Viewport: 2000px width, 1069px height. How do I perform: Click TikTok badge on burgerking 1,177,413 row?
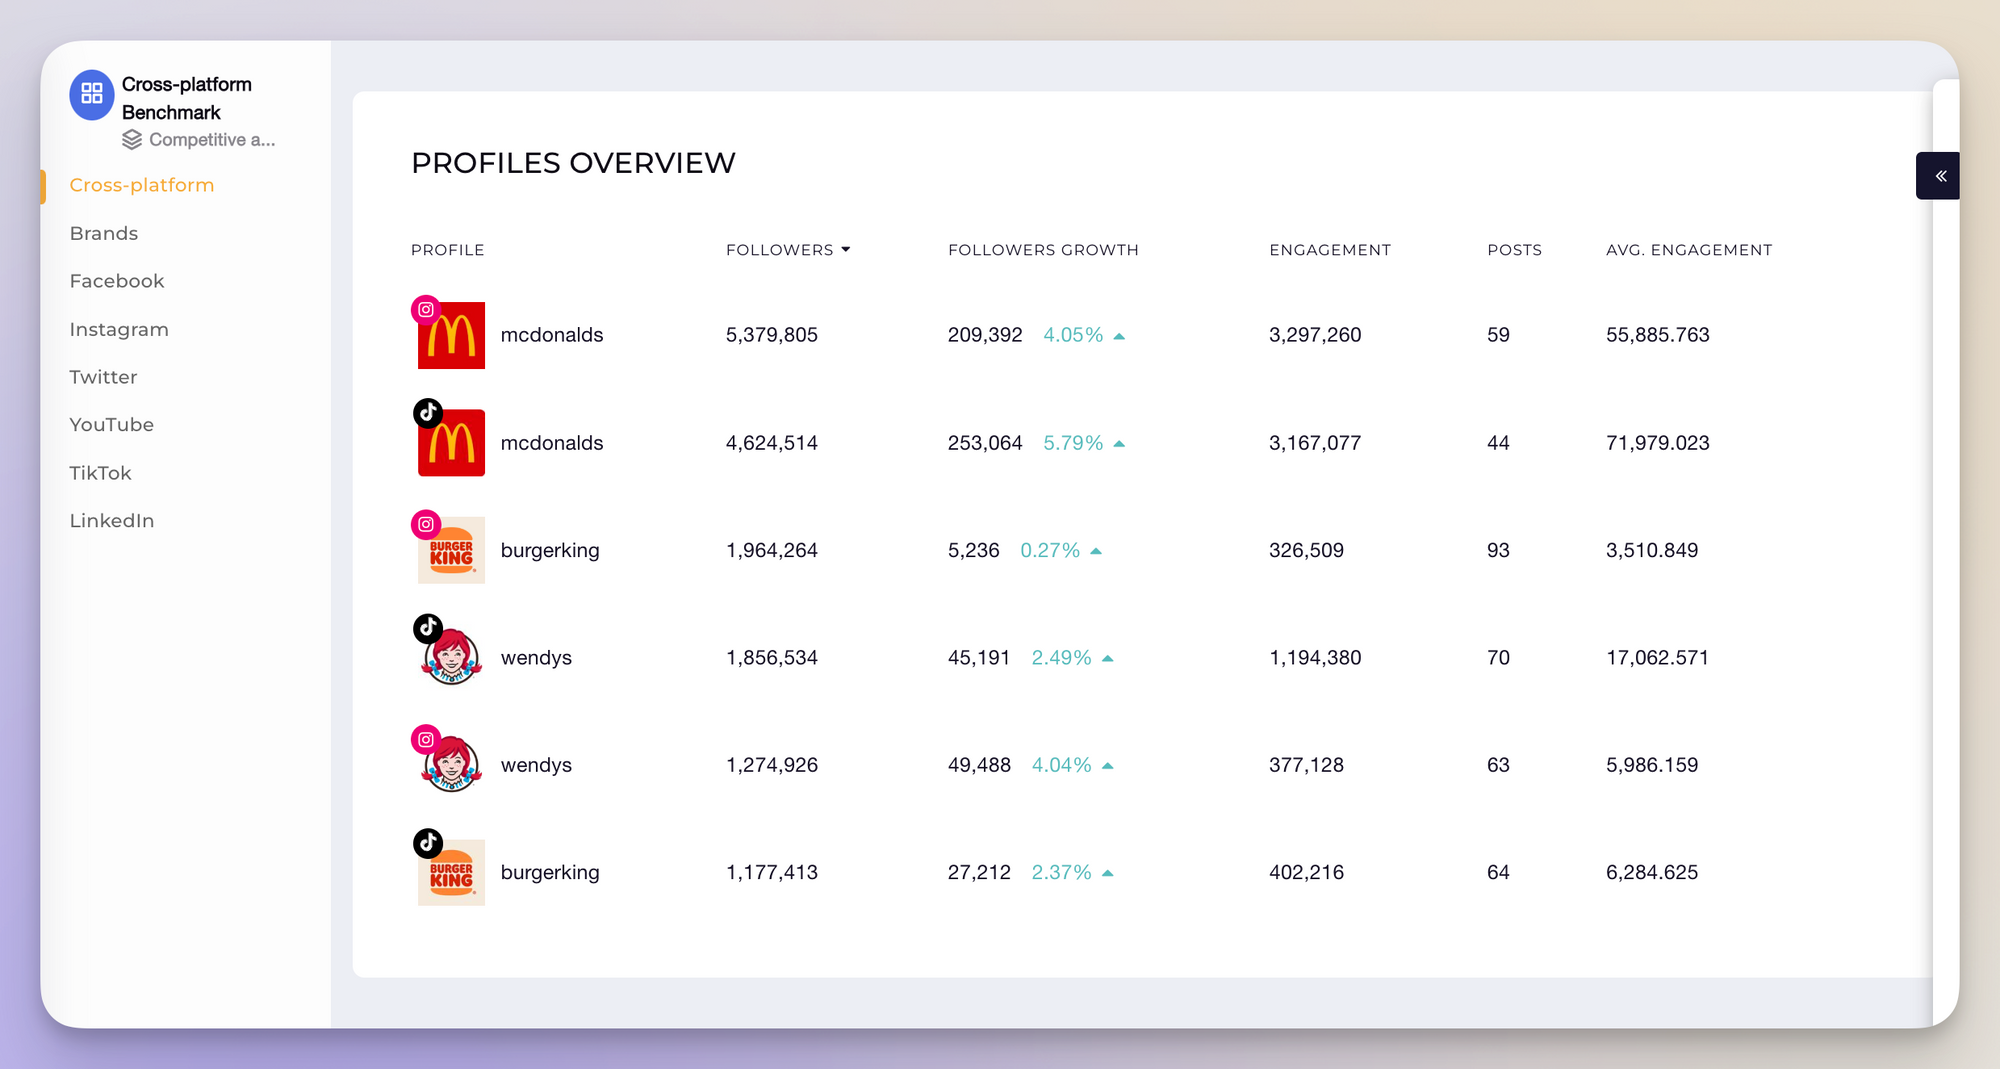point(428,843)
